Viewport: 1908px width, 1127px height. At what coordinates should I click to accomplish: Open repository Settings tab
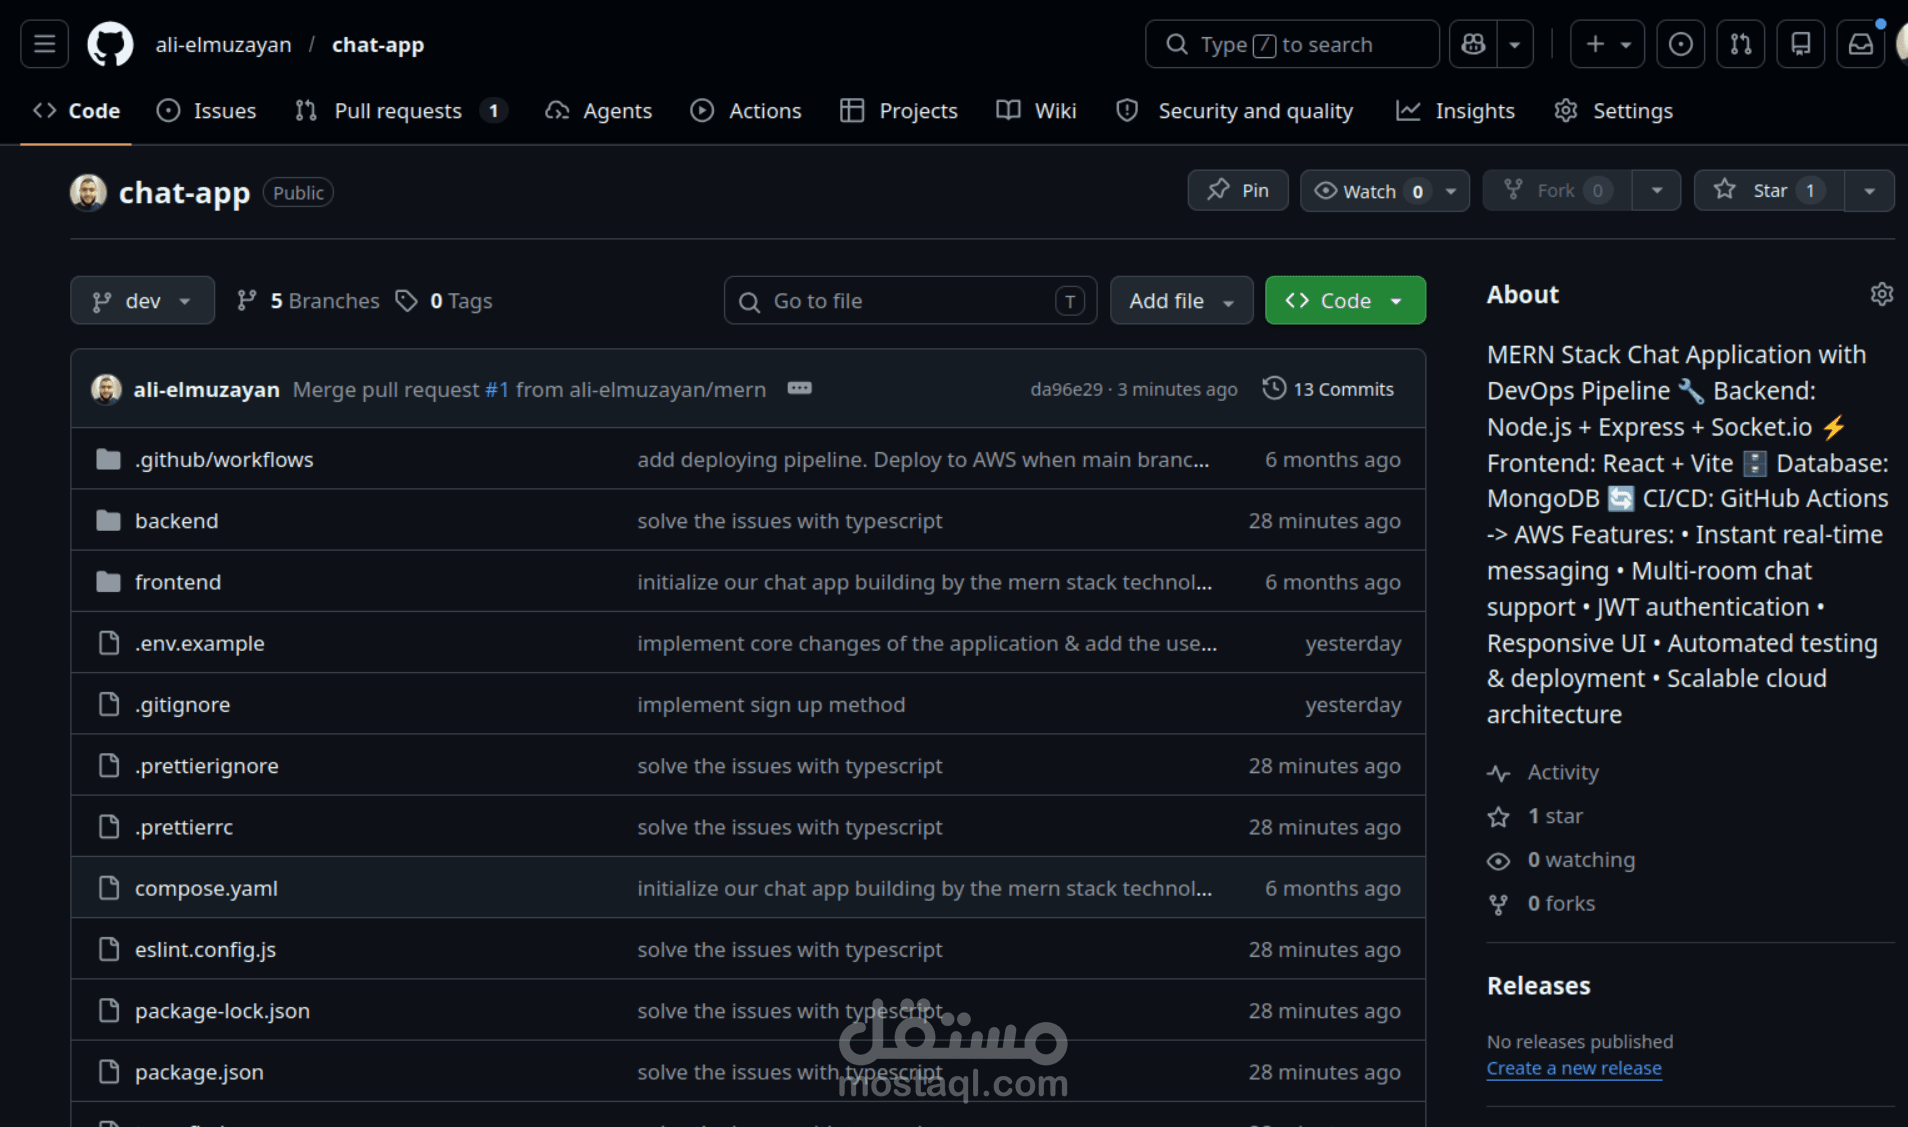pyautogui.click(x=1614, y=111)
